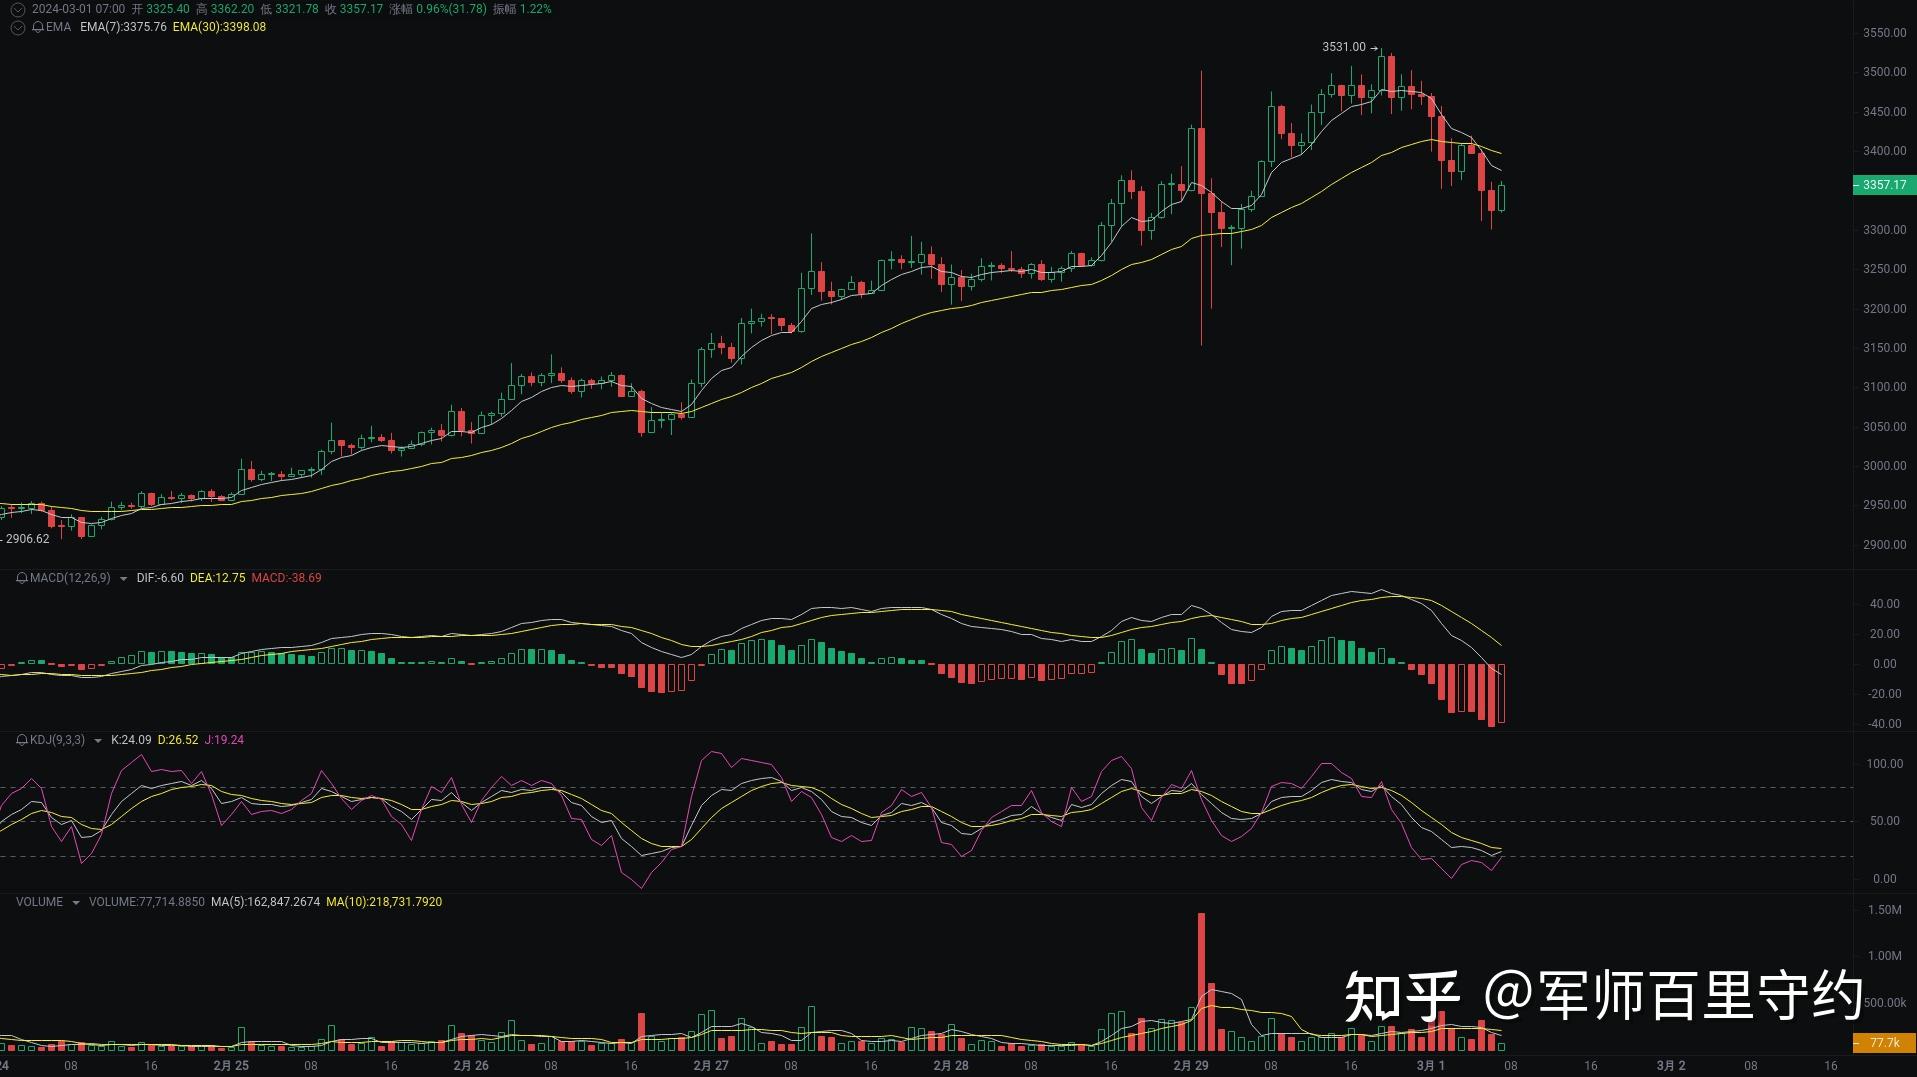Screen dimensions: 1917x1077
Task: Select the MACD(12,26,9) indicator label
Action: pyautogui.click(x=70, y=578)
